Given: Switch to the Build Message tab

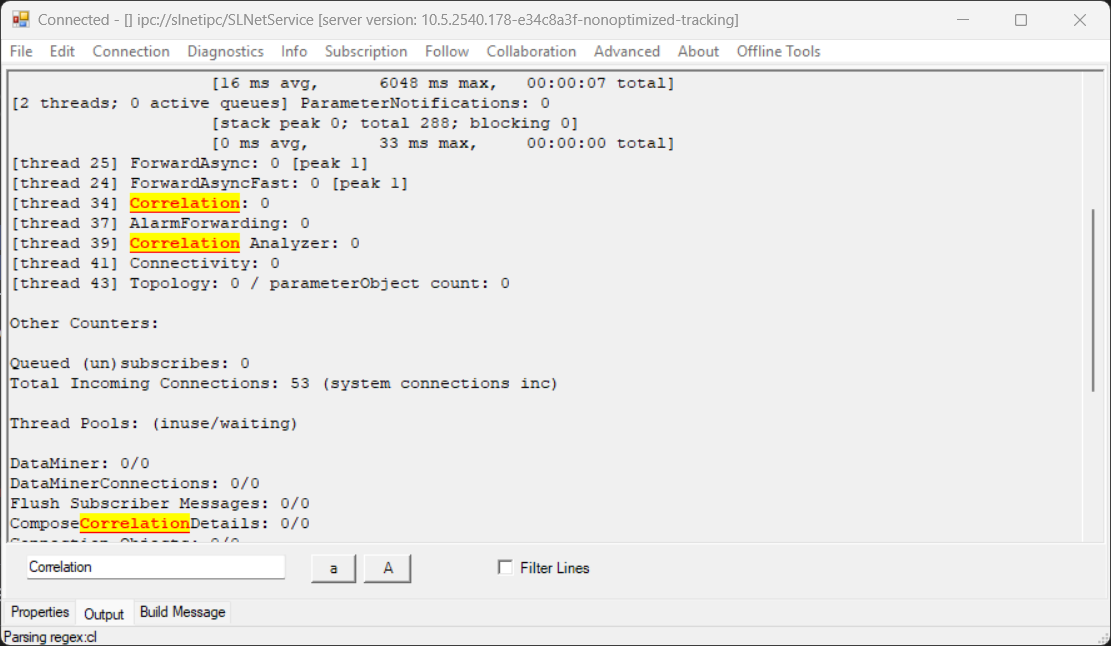Looking at the screenshot, I should click(x=182, y=612).
